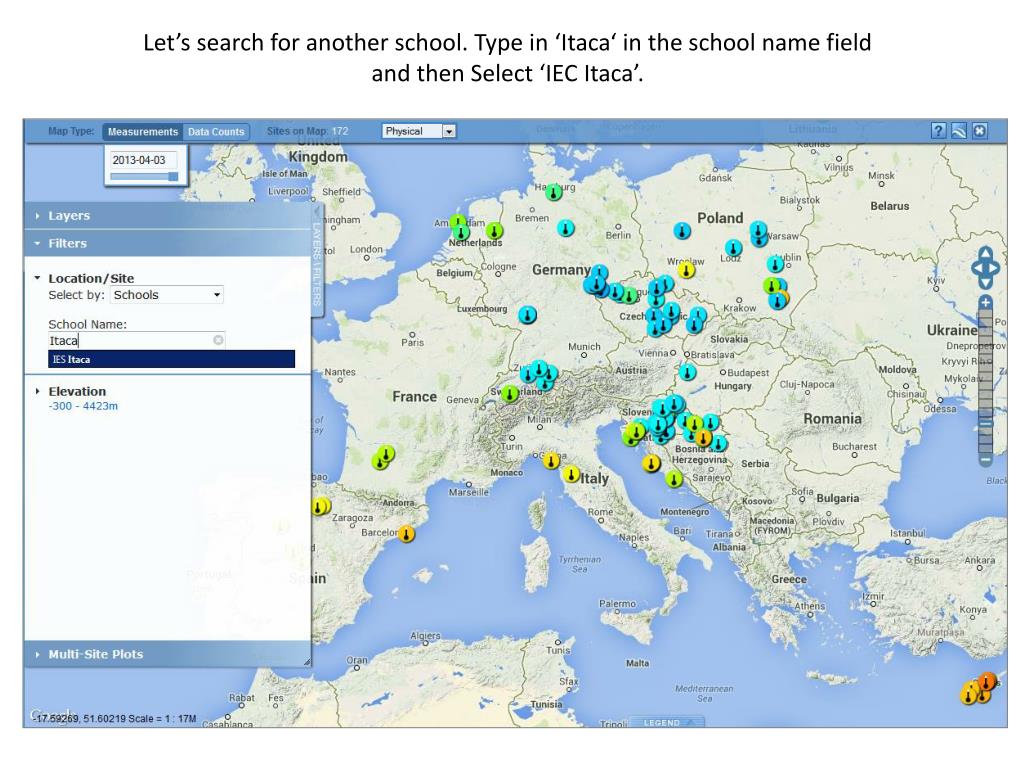Collapse the vertical LAYERS\FILTERS side tab
The height and width of the screenshot is (768, 1024).
(317, 261)
